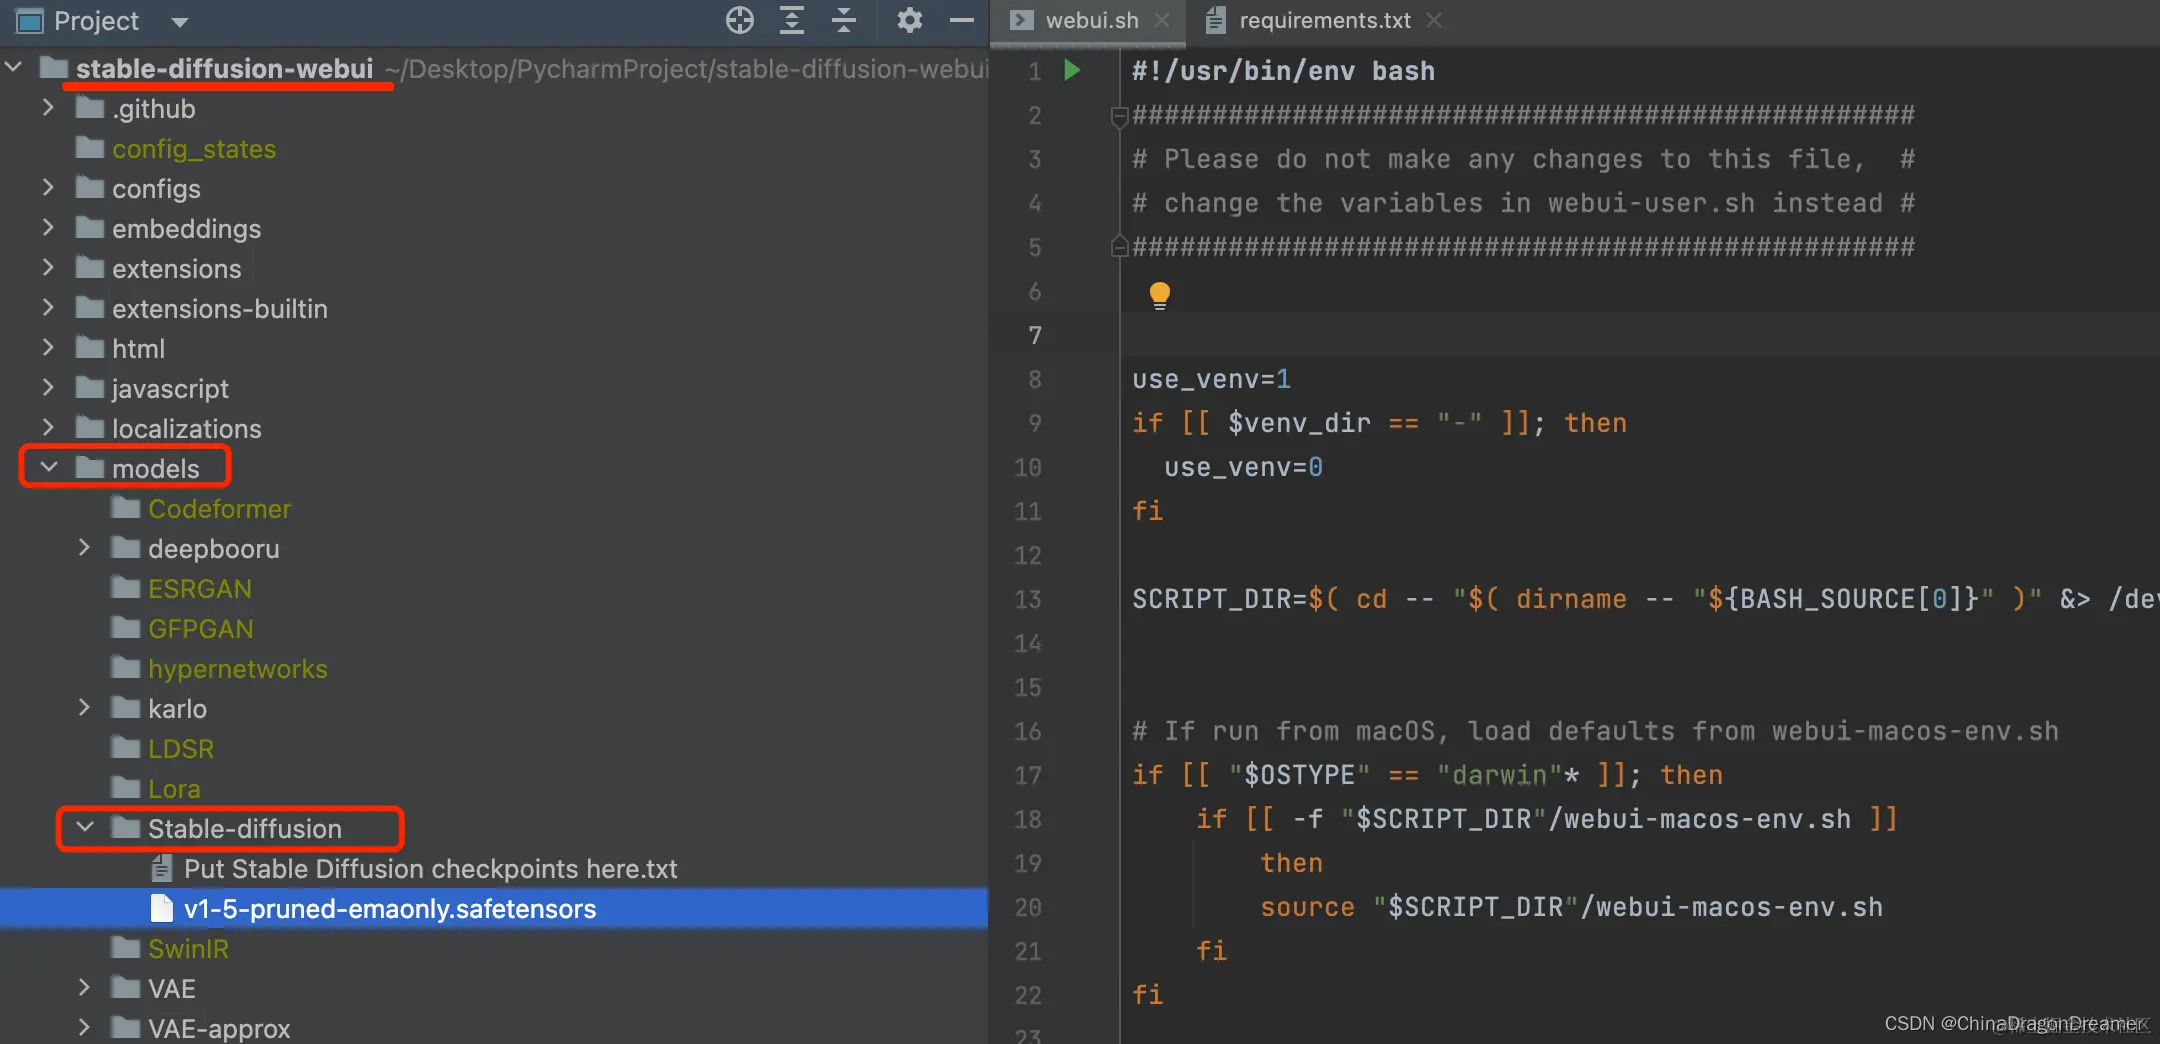Switch to the requirements.txt tab

[x=1325, y=20]
